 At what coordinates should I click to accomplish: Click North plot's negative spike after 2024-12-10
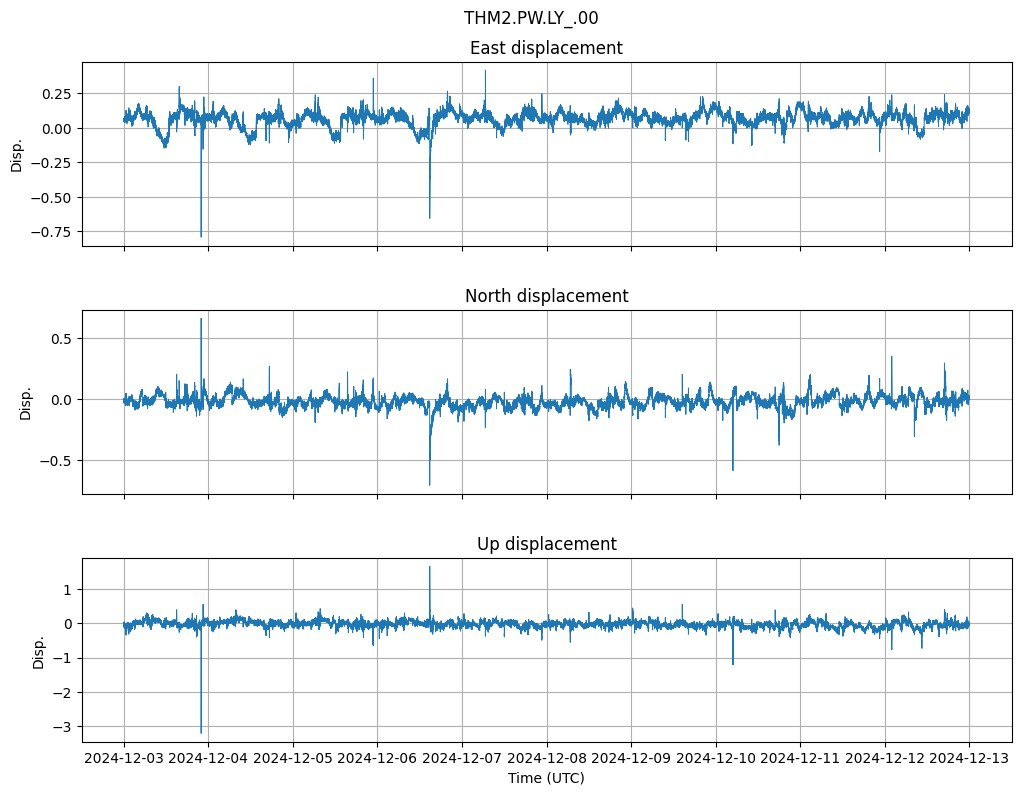pos(733,468)
